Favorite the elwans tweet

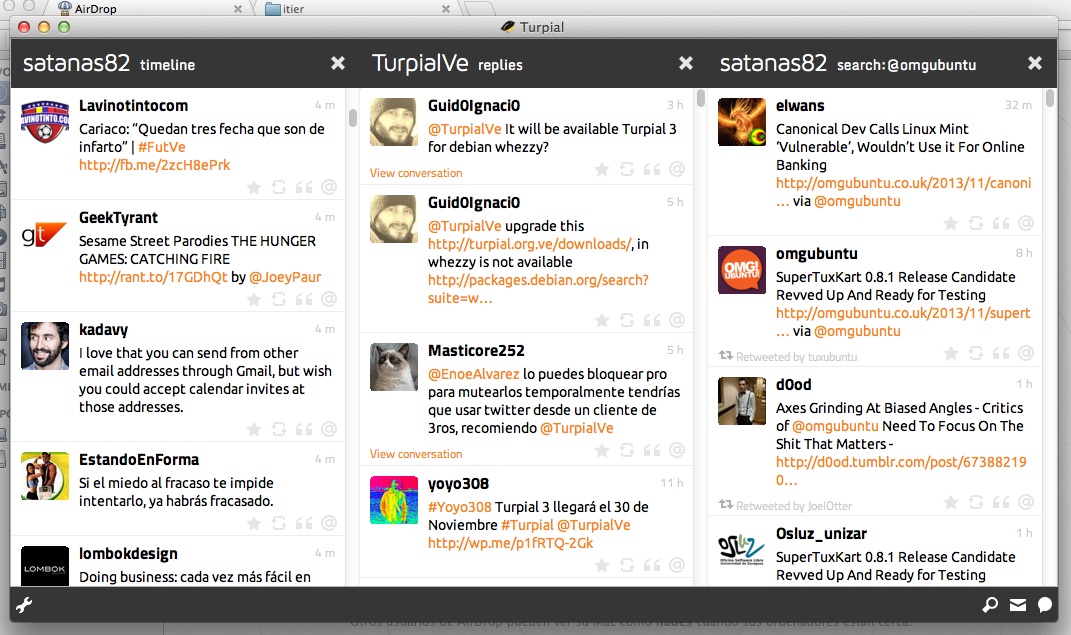pos(951,223)
